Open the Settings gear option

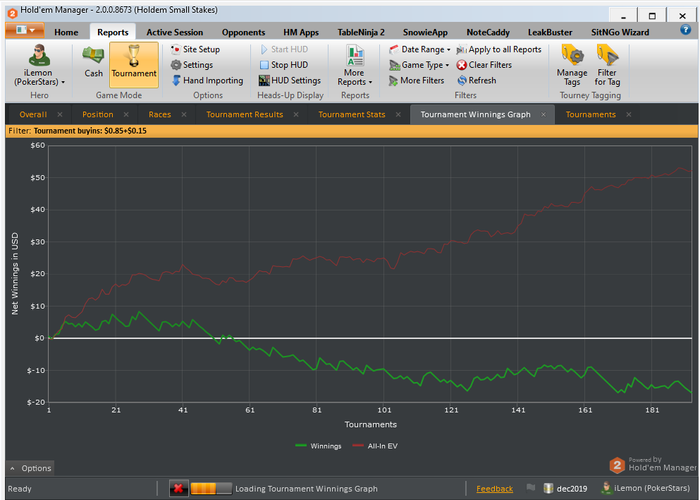(x=192, y=65)
